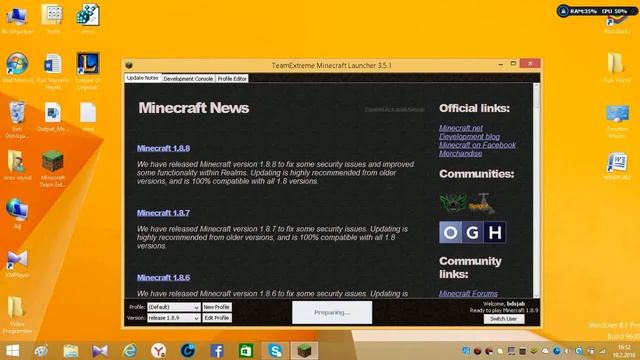
Task: Open the Output_Me... file on desktop
Action: tap(53, 117)
